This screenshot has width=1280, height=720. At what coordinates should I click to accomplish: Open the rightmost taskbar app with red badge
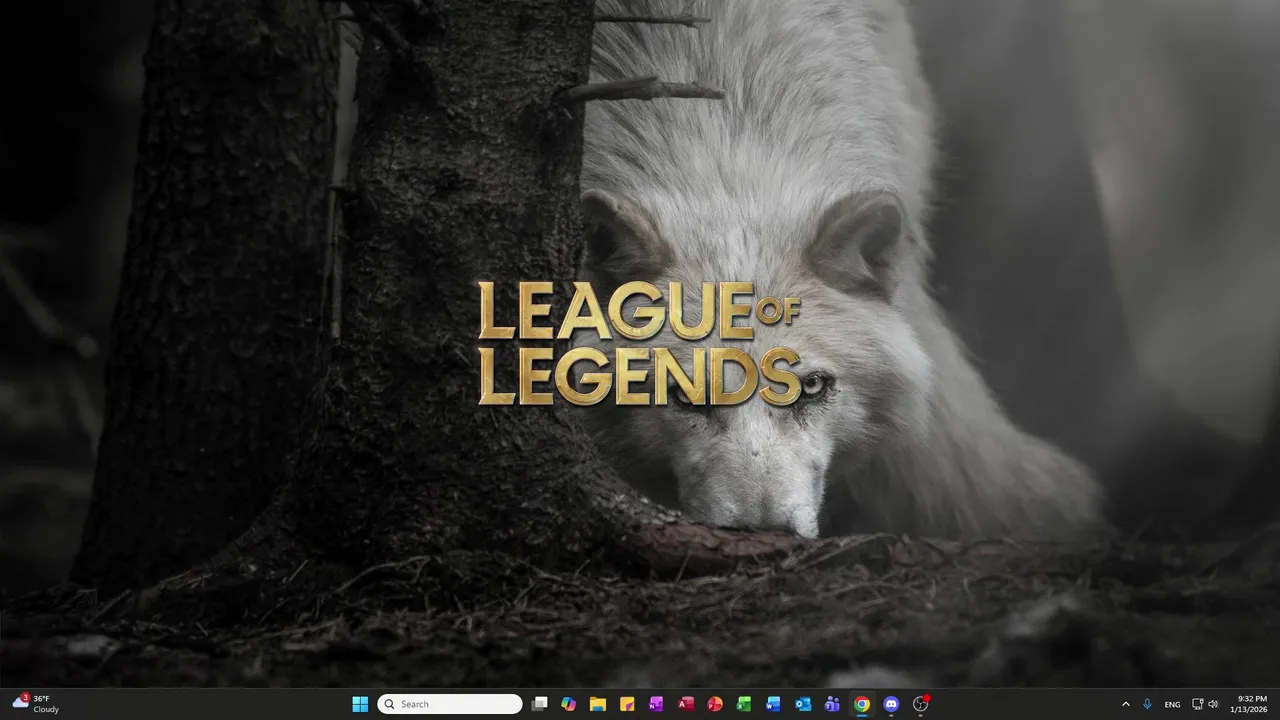921,704
